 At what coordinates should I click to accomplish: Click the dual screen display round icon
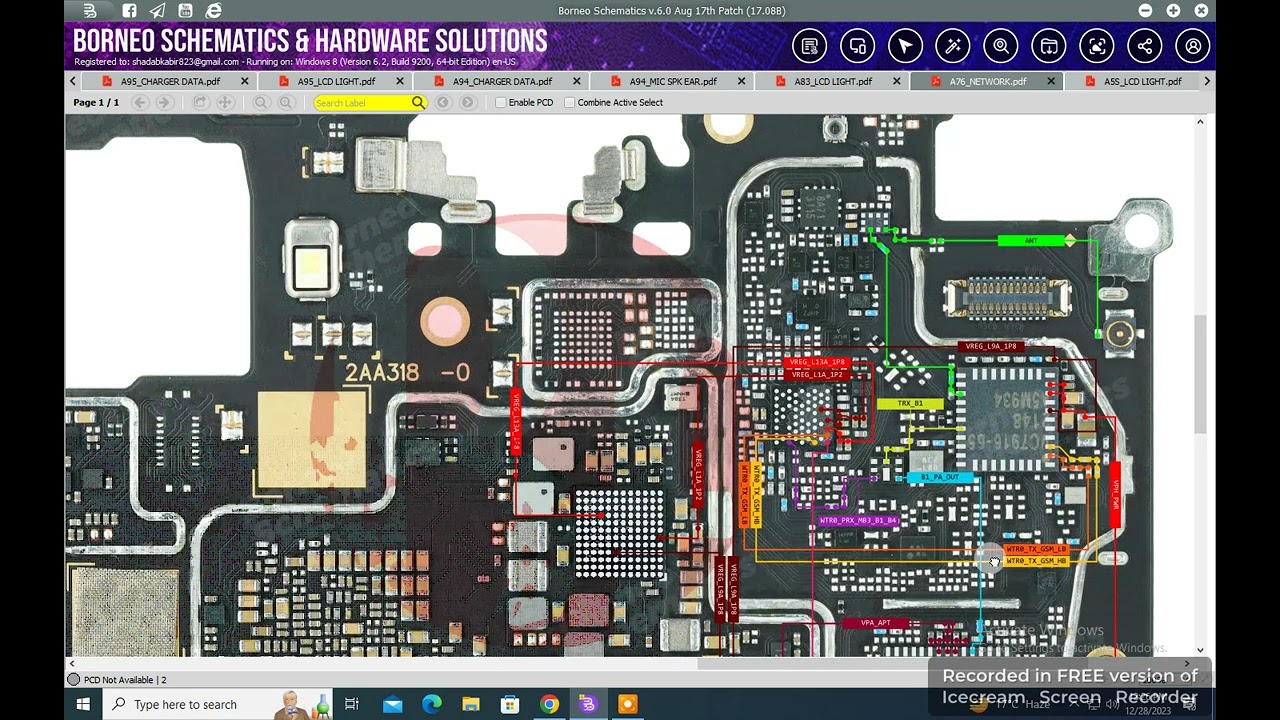857,46
